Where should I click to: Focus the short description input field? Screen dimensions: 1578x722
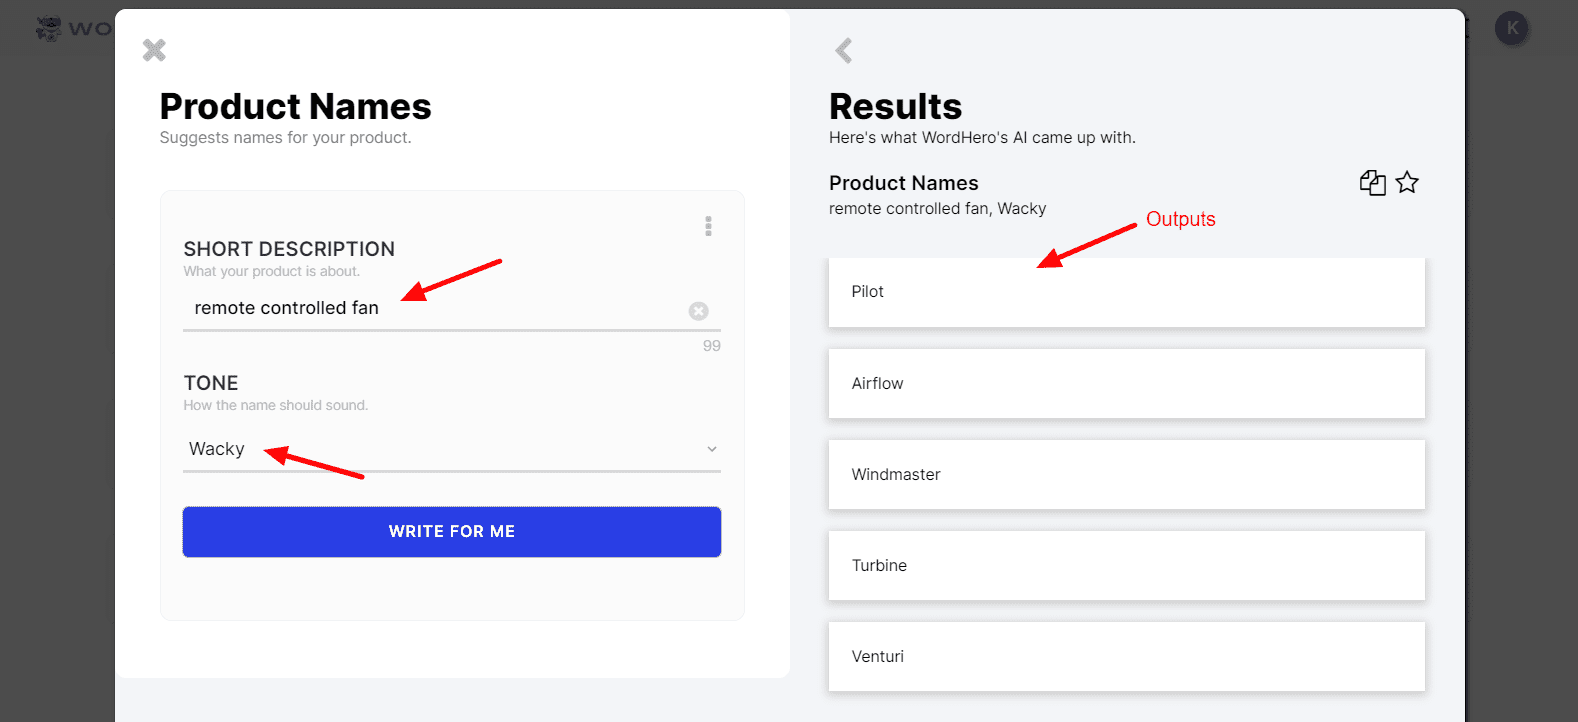point(430,309)
